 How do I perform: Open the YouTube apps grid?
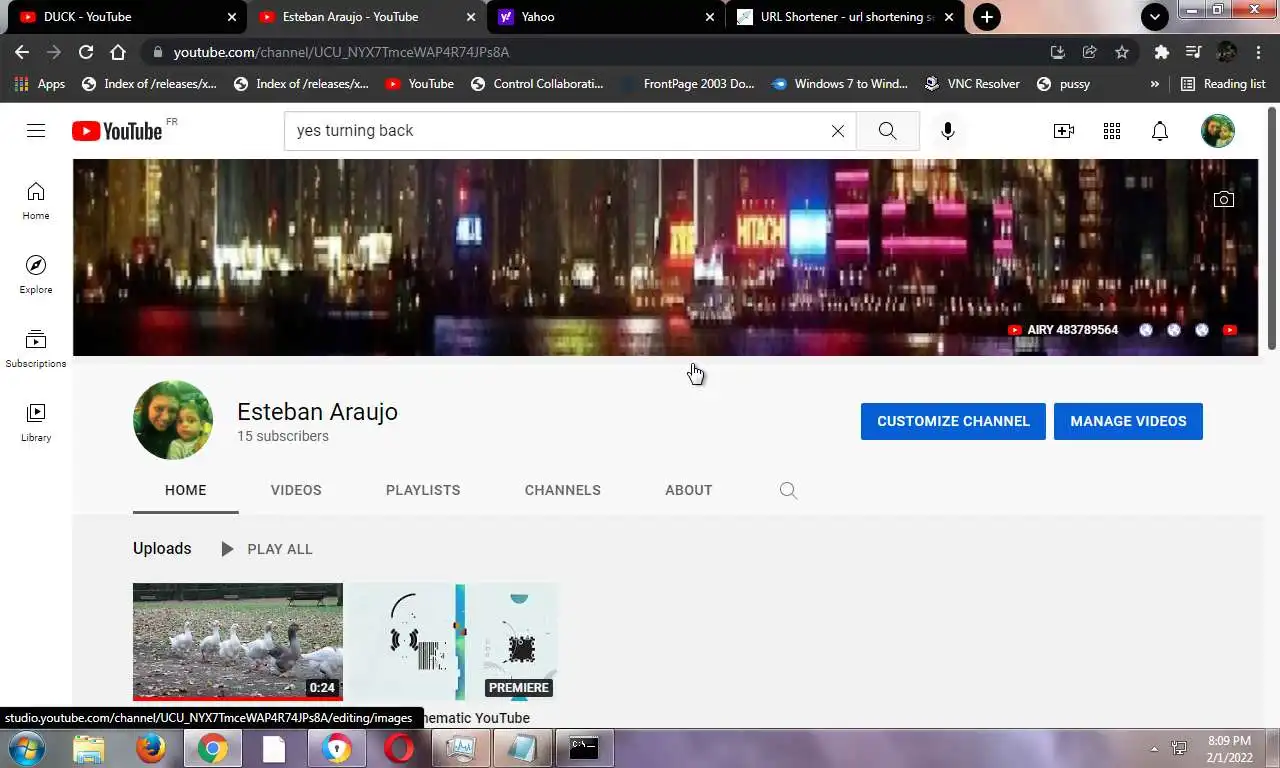coord(1112,131)
